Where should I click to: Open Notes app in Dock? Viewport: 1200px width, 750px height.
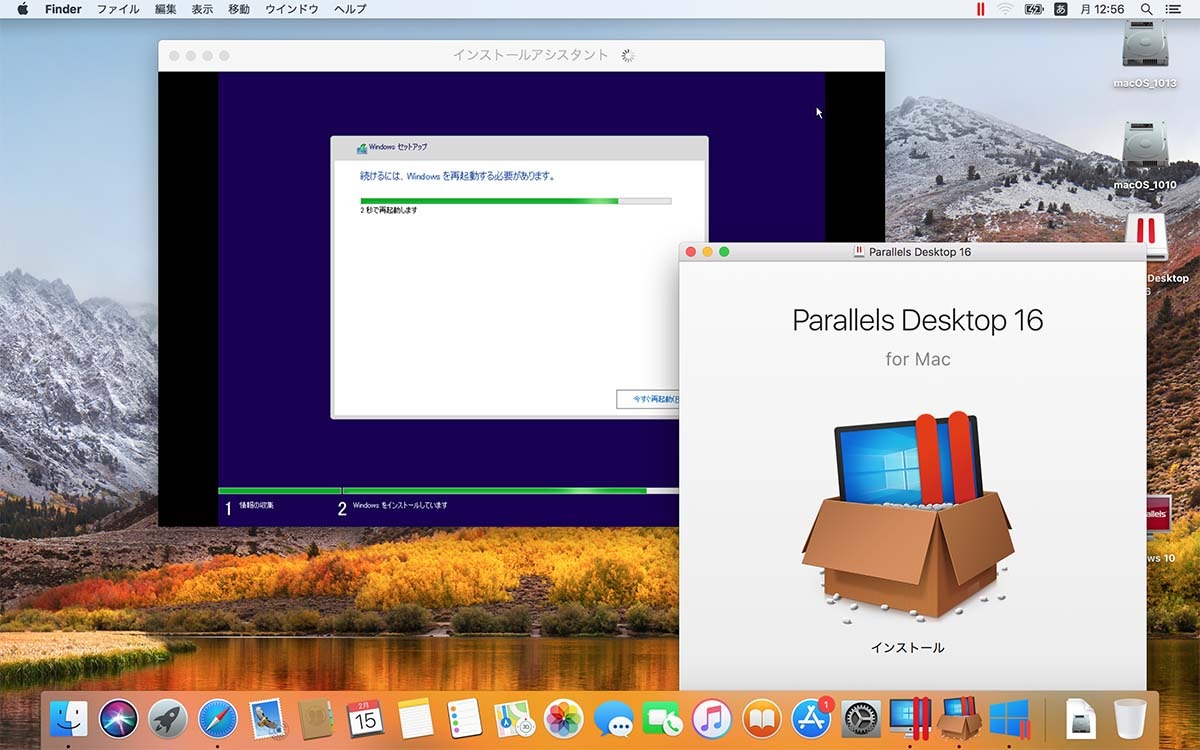pyautogui.click(x=415, y=719)
